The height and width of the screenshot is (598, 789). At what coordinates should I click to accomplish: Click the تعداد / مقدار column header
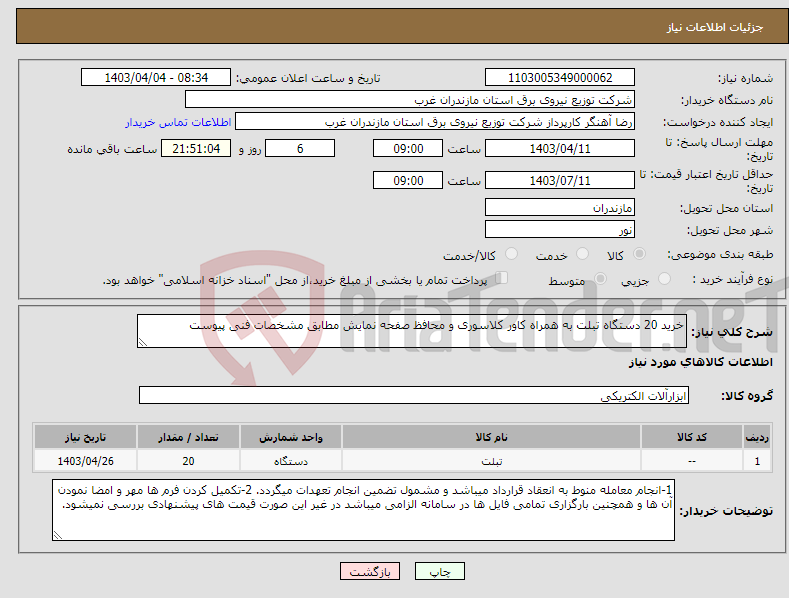[x=188, y=437]
